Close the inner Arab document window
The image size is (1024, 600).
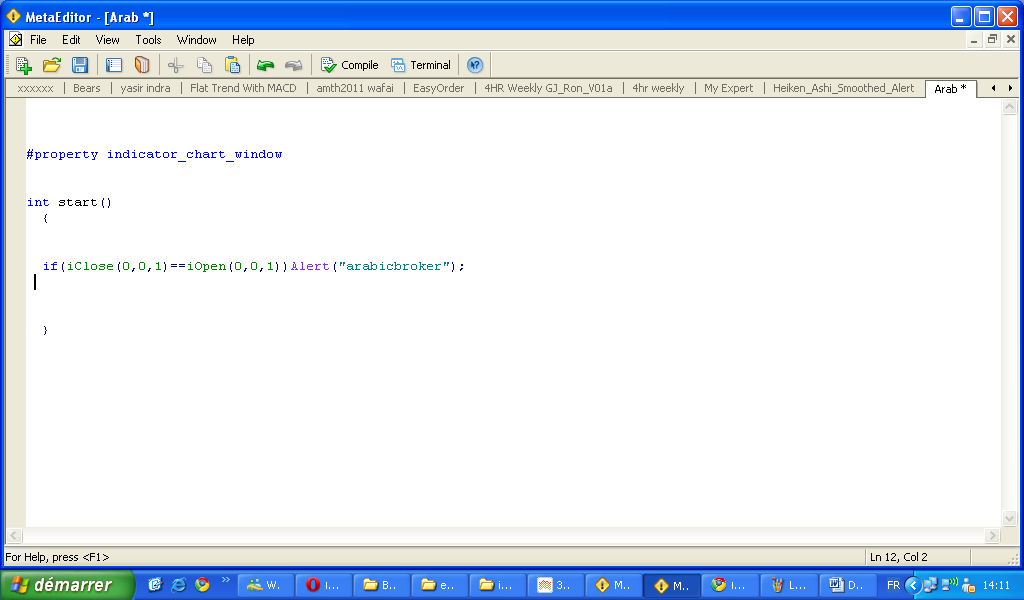click(x=1011, y=39)
